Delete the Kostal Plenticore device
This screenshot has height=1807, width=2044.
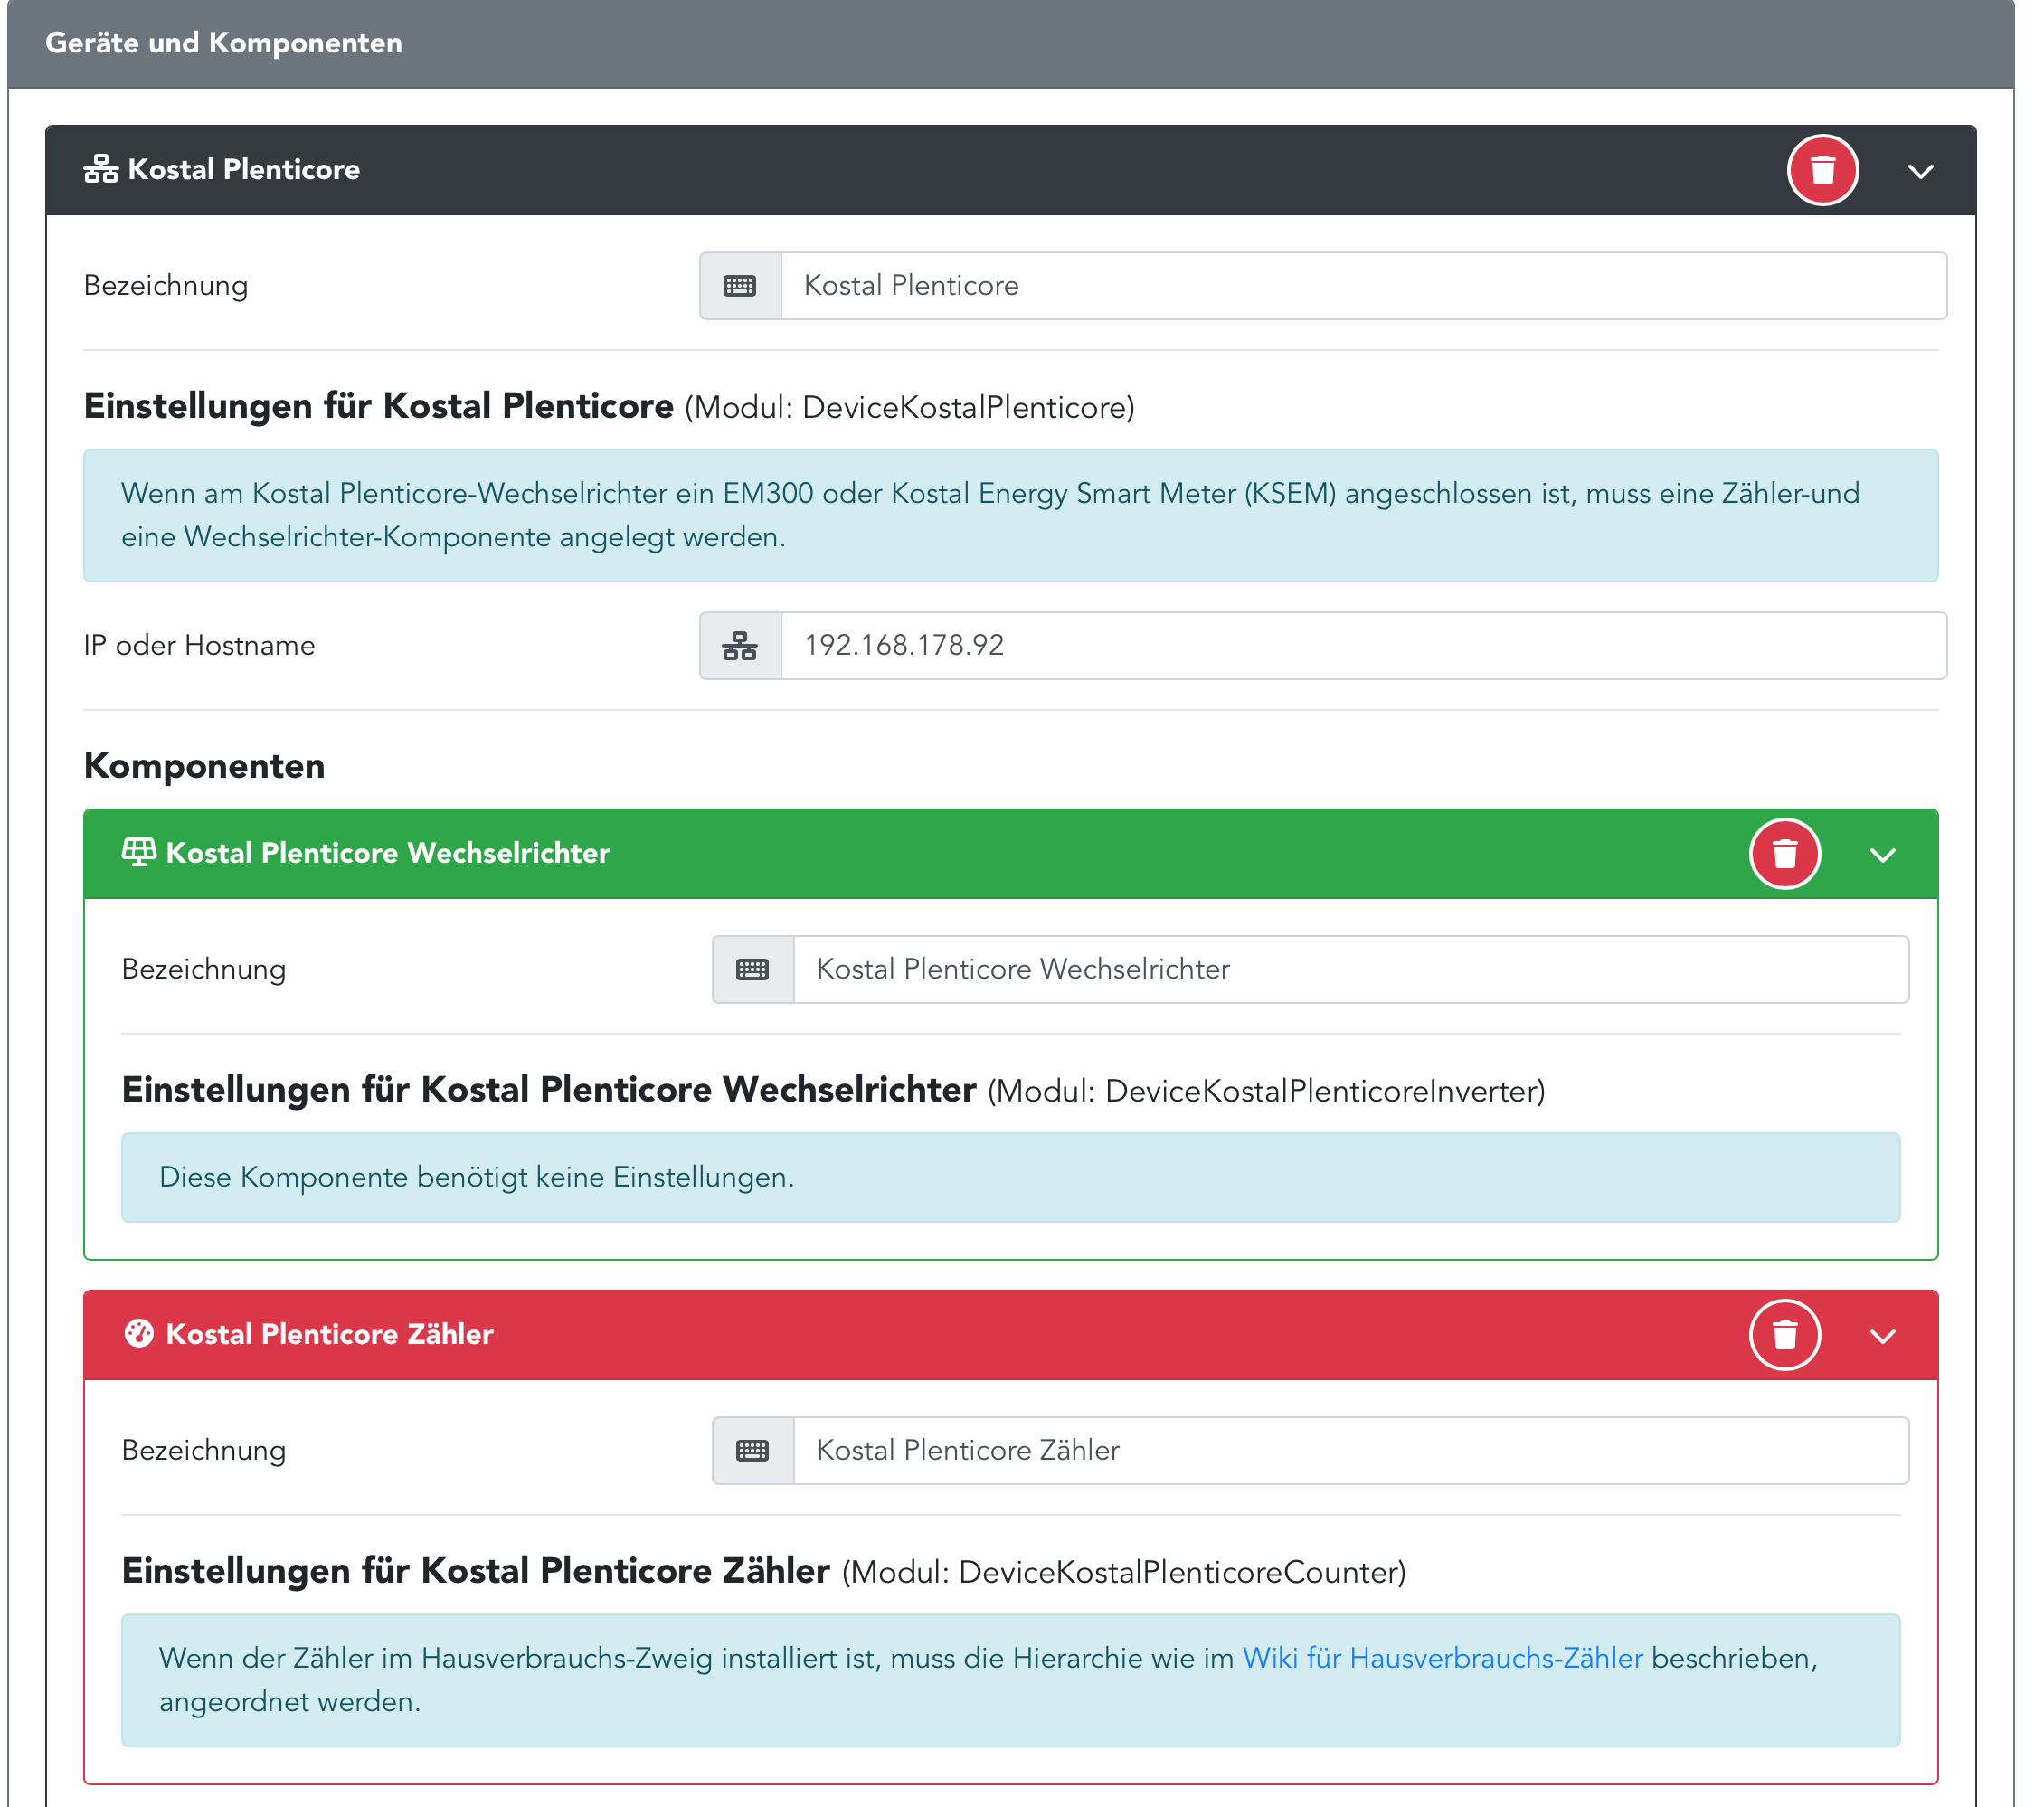coord(1822,170)
